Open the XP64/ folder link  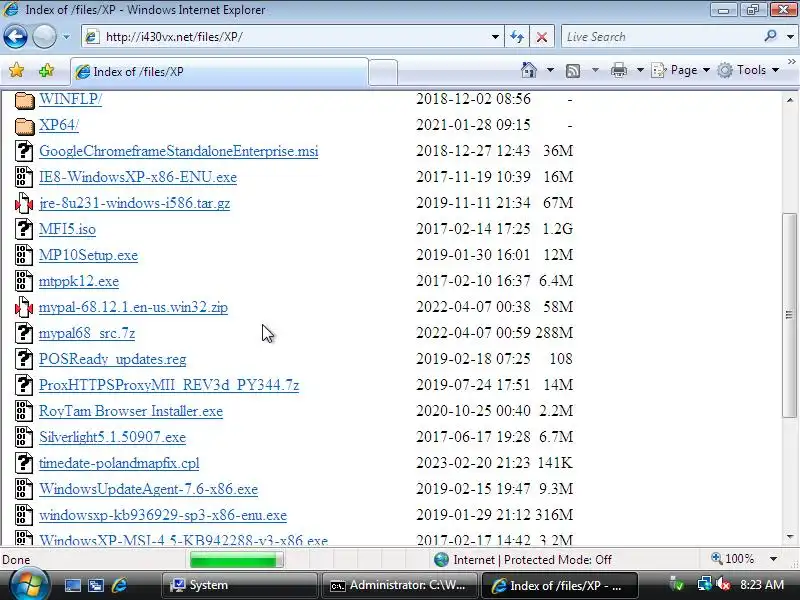click(x=59, y=125)
